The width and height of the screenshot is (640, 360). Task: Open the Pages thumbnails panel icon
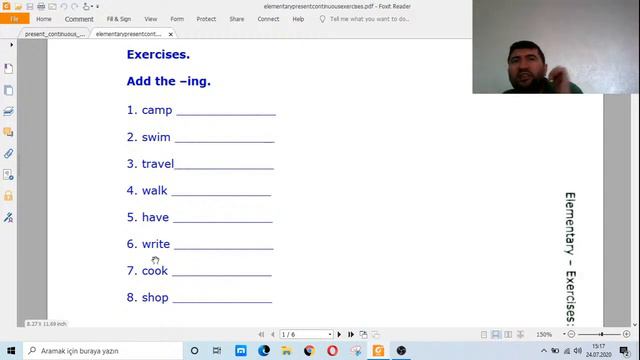pyautogui.click(x=8, y=90)
